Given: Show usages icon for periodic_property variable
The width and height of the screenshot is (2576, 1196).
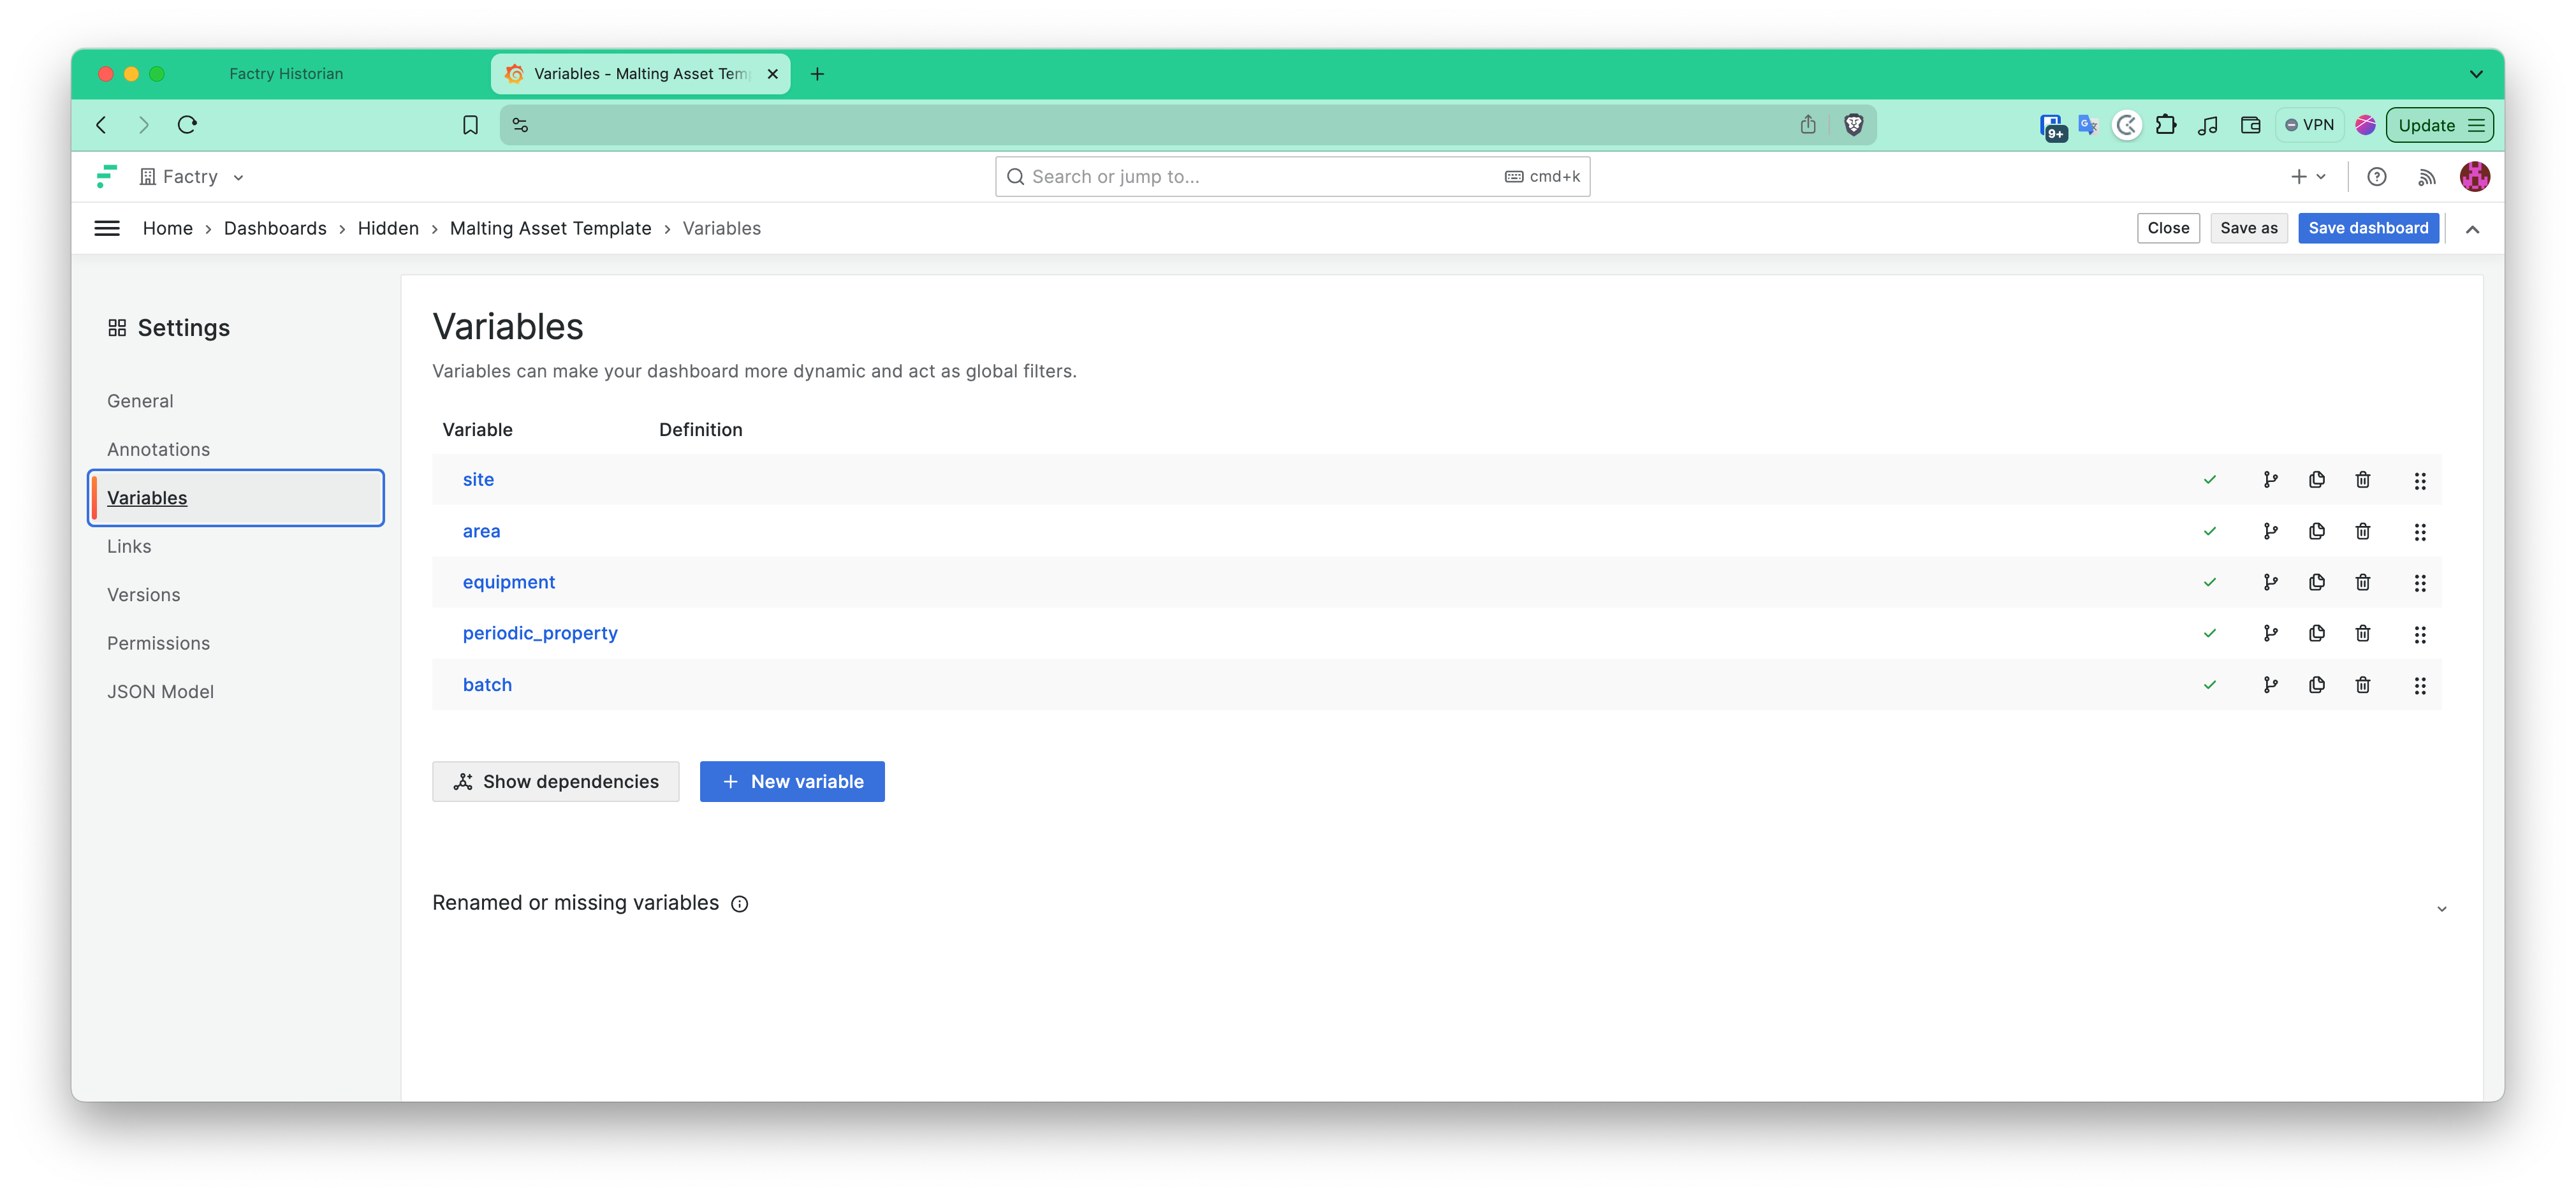Looking at the screenshot, I should (2270, 633).
